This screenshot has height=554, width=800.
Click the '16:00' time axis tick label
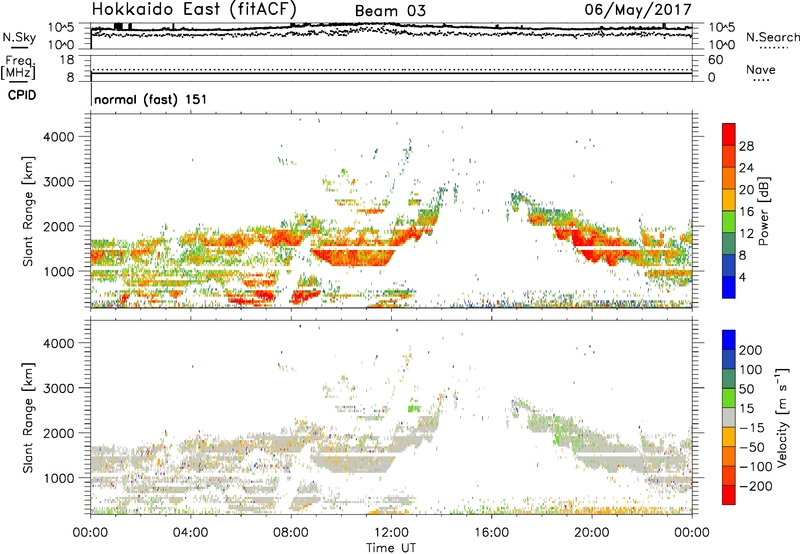491,533
